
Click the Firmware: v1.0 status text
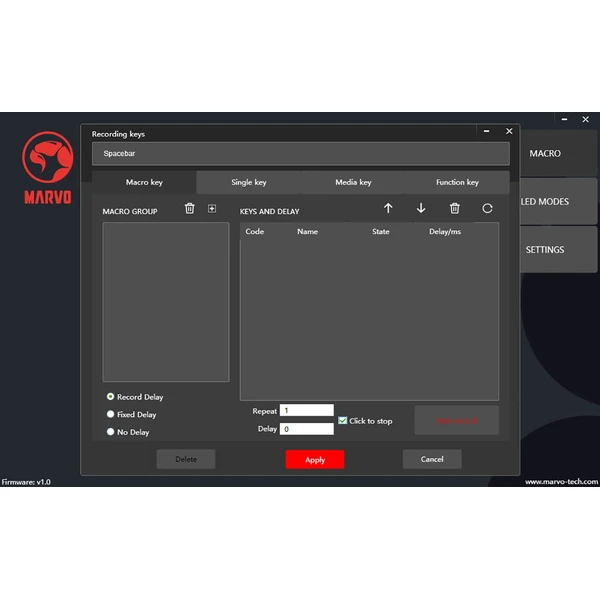pos(26,482)
